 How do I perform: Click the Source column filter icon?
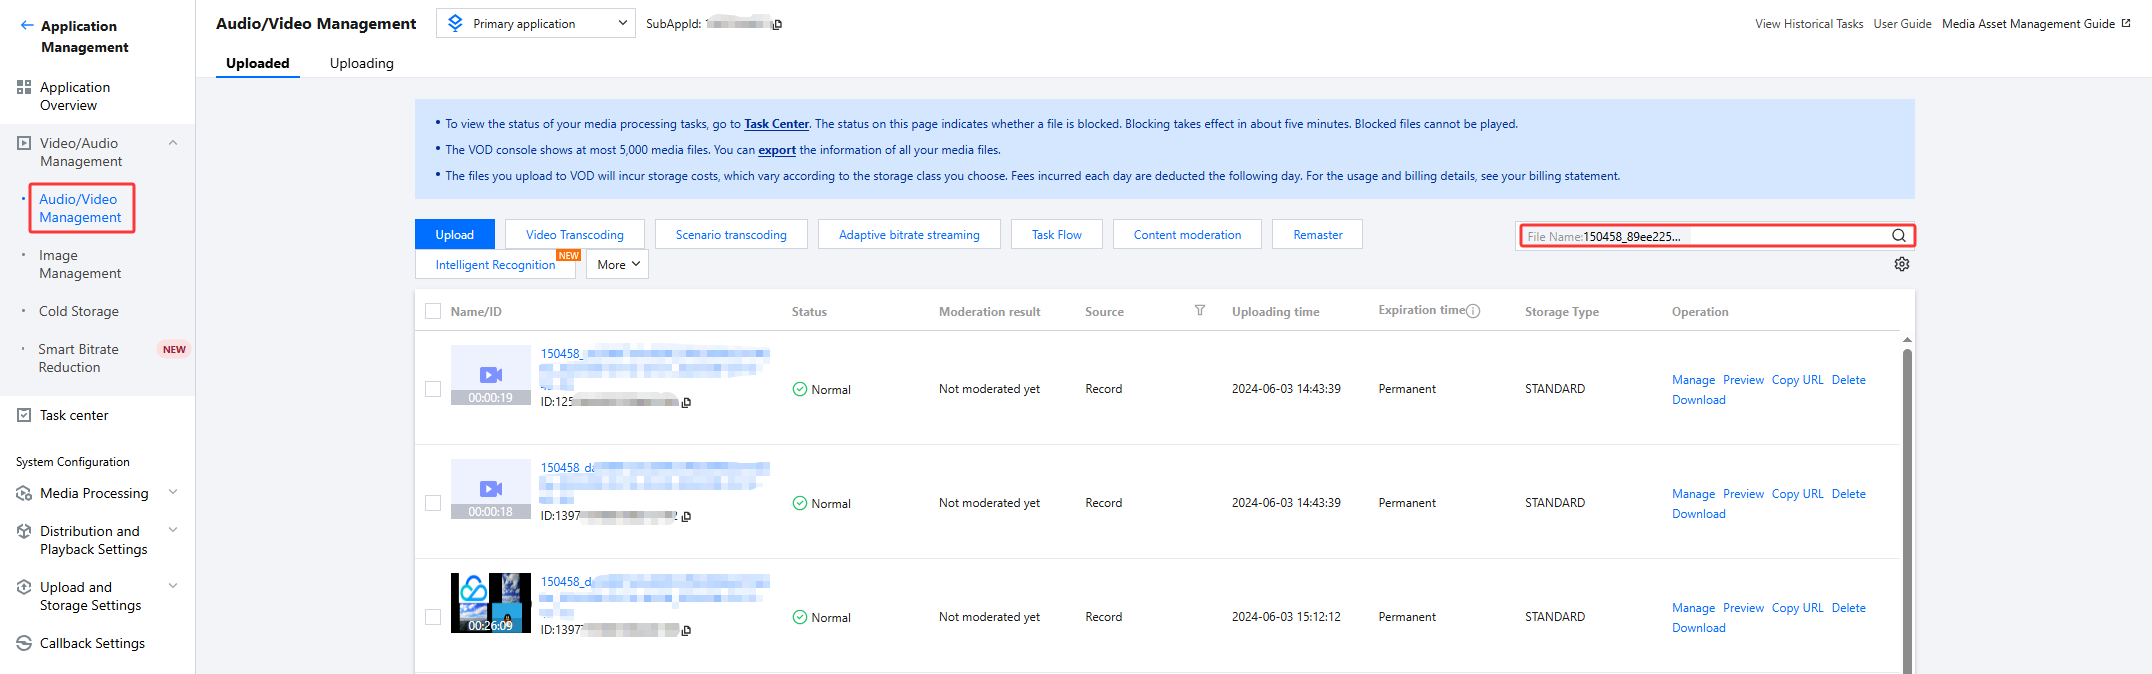click(1200, 311)
